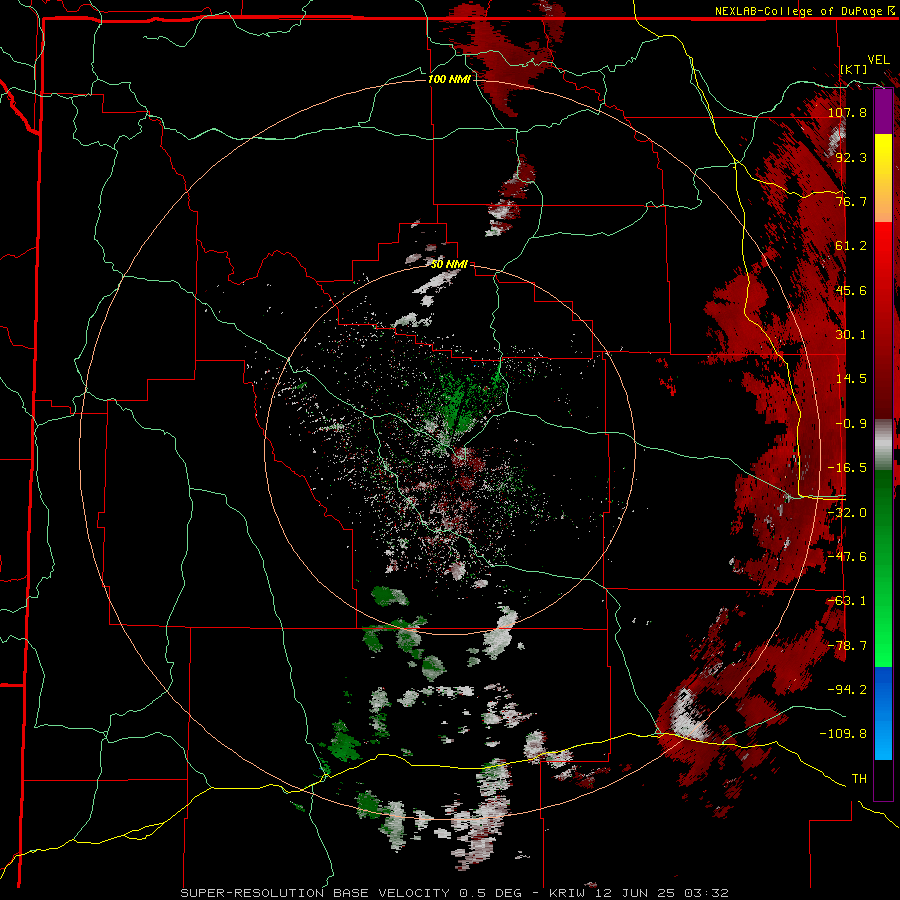Select the 14.5 legend value

[x=851, y=379]
